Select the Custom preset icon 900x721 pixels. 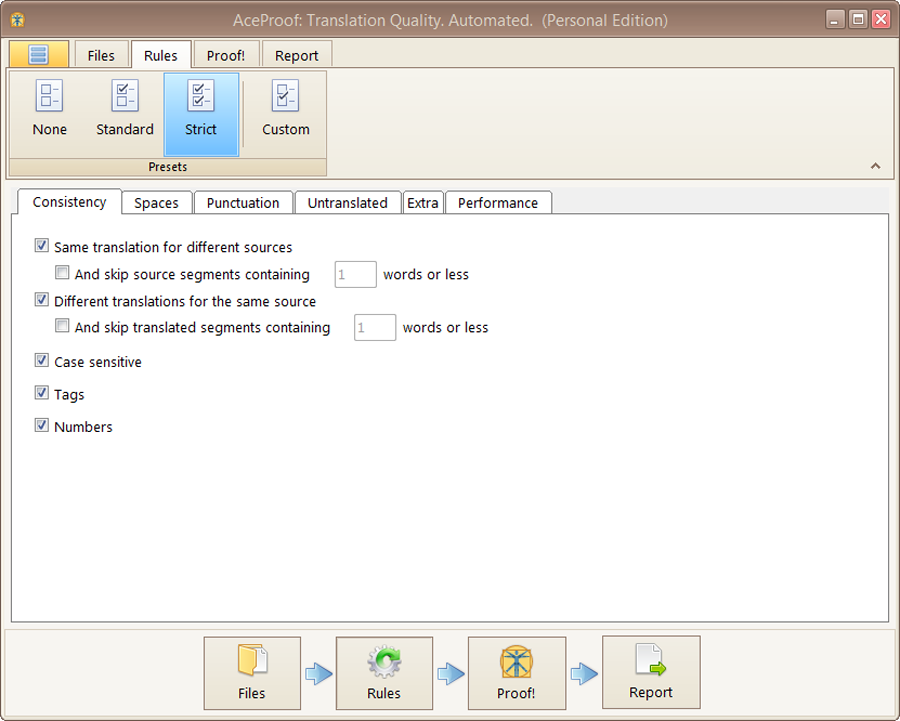click(x=286, y=110)
